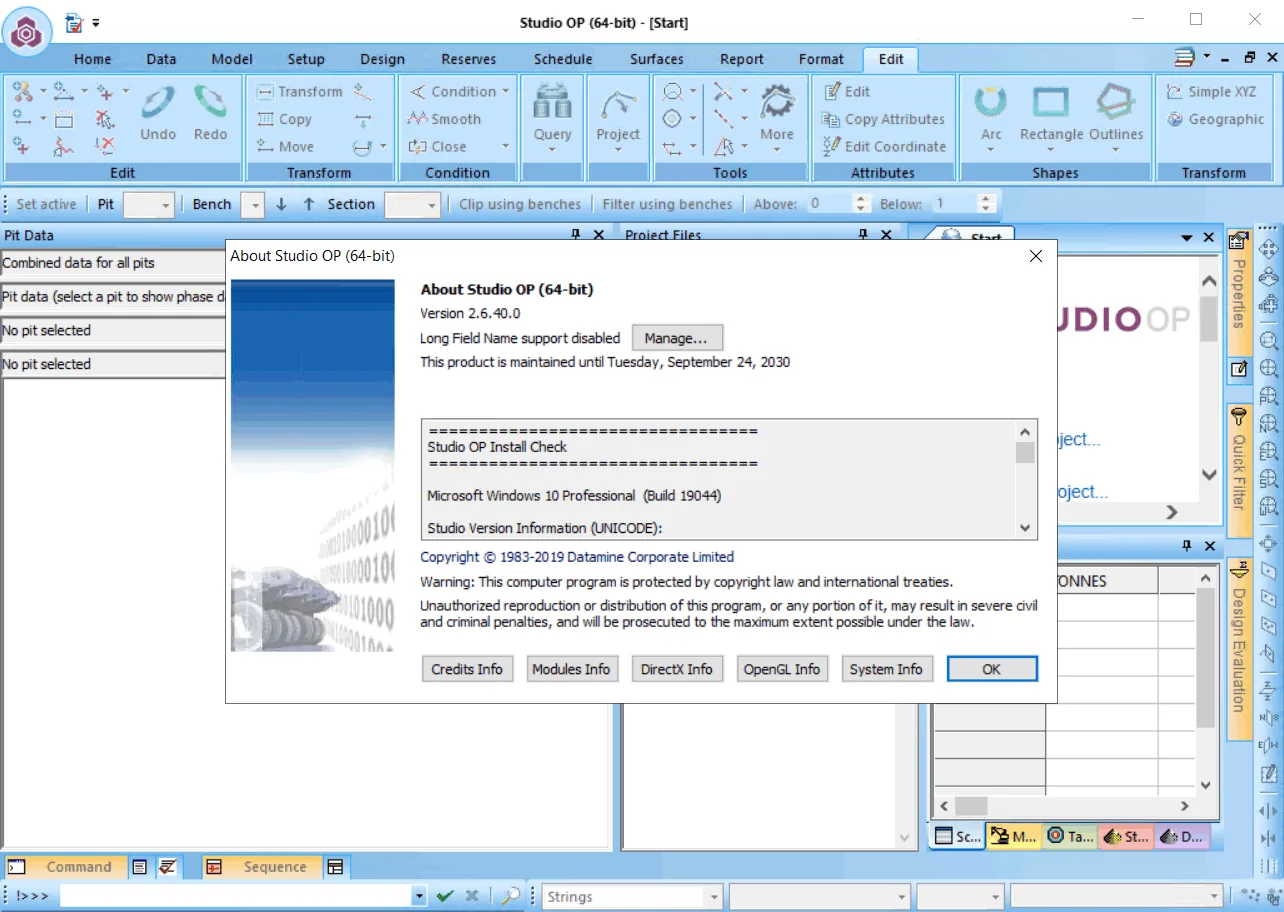Viewport: 1284px width, 912px height.
Task: Toggle the Pit Data panel pin
Action: [575, 235]
